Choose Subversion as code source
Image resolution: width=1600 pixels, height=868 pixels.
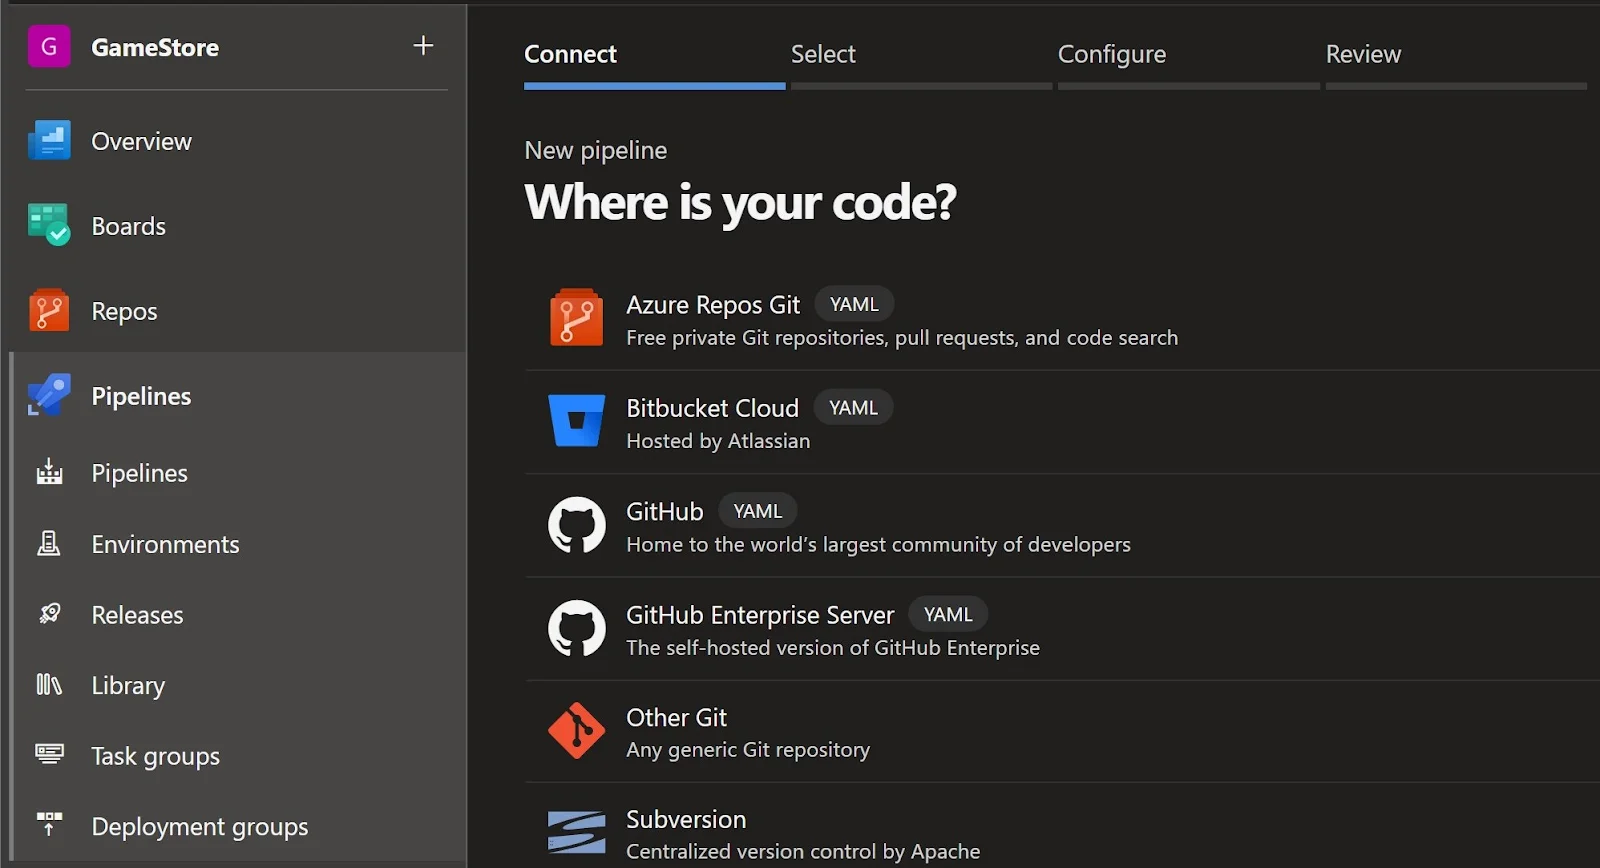pos(1062,826)
